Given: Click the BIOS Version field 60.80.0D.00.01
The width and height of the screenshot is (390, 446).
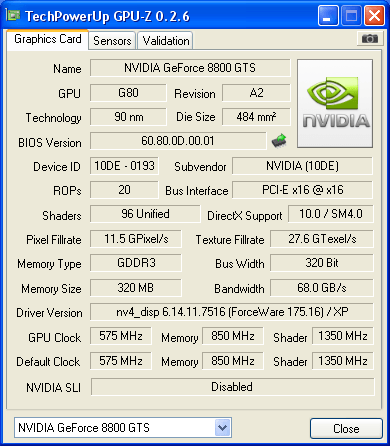Looking at the screenshot, I should pos(178,141).
